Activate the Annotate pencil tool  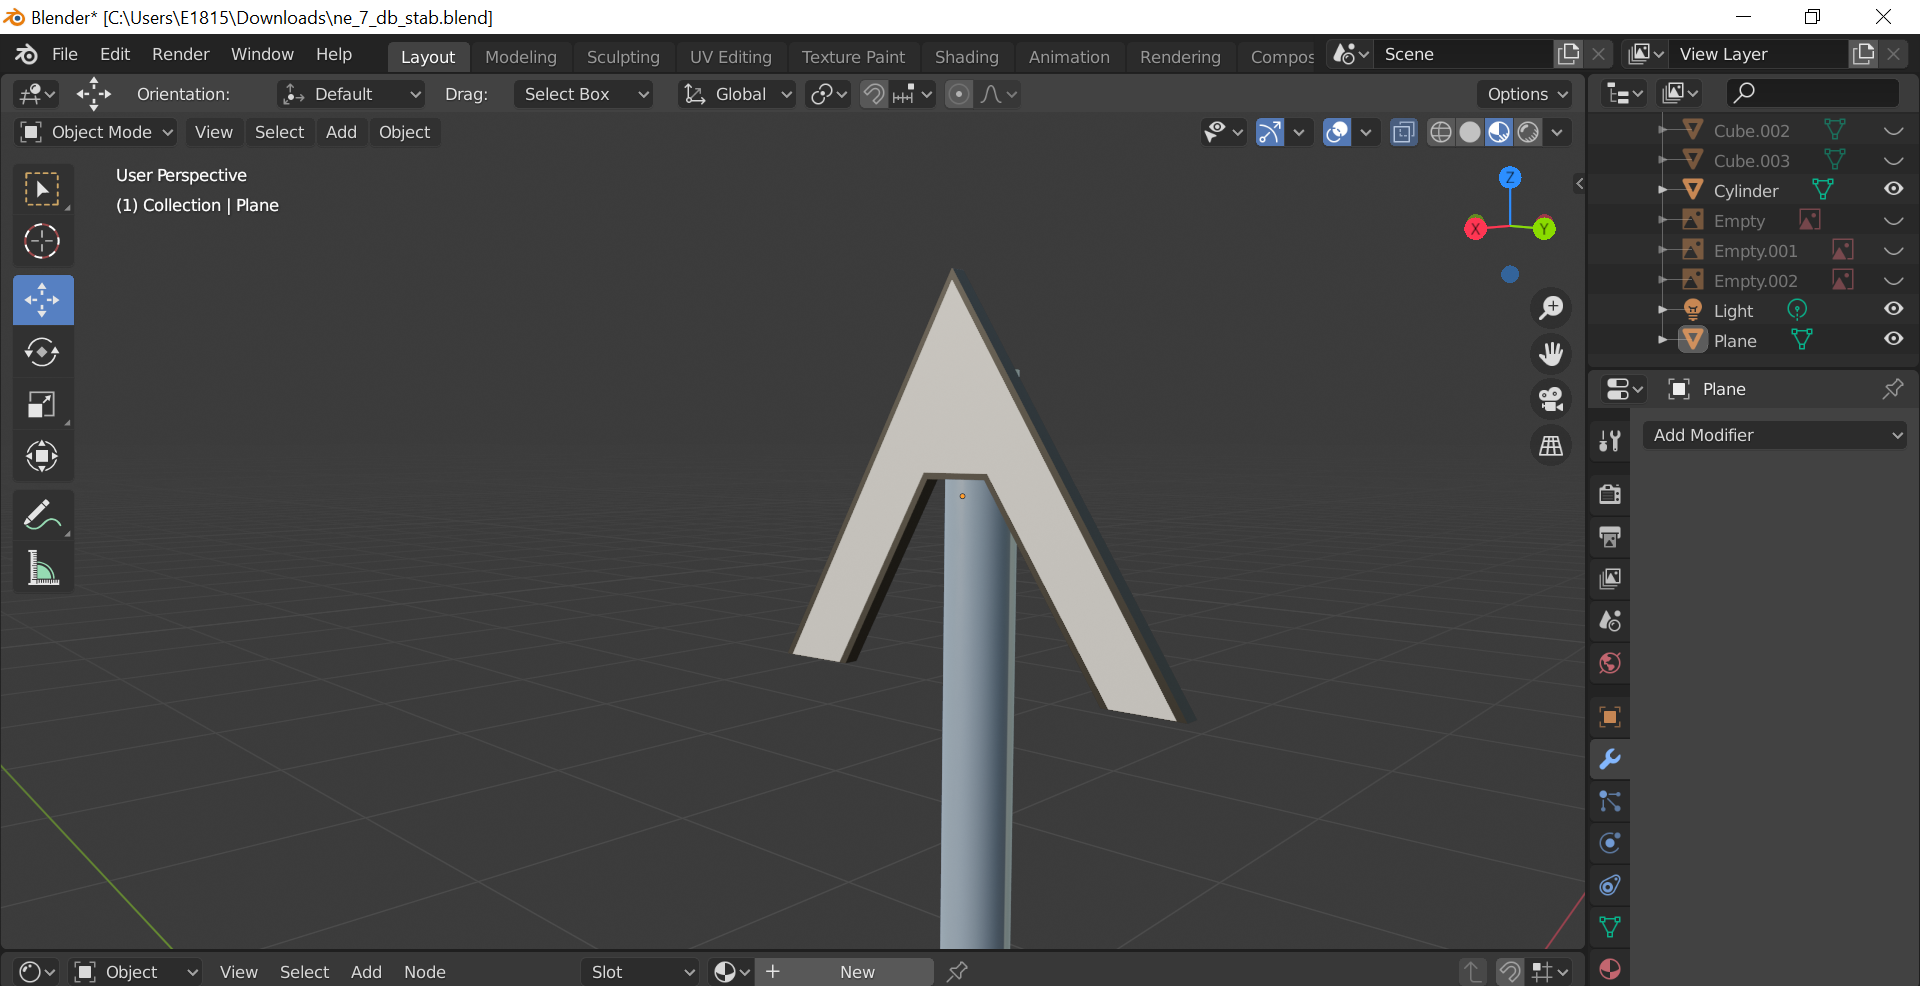coord(42,516)
